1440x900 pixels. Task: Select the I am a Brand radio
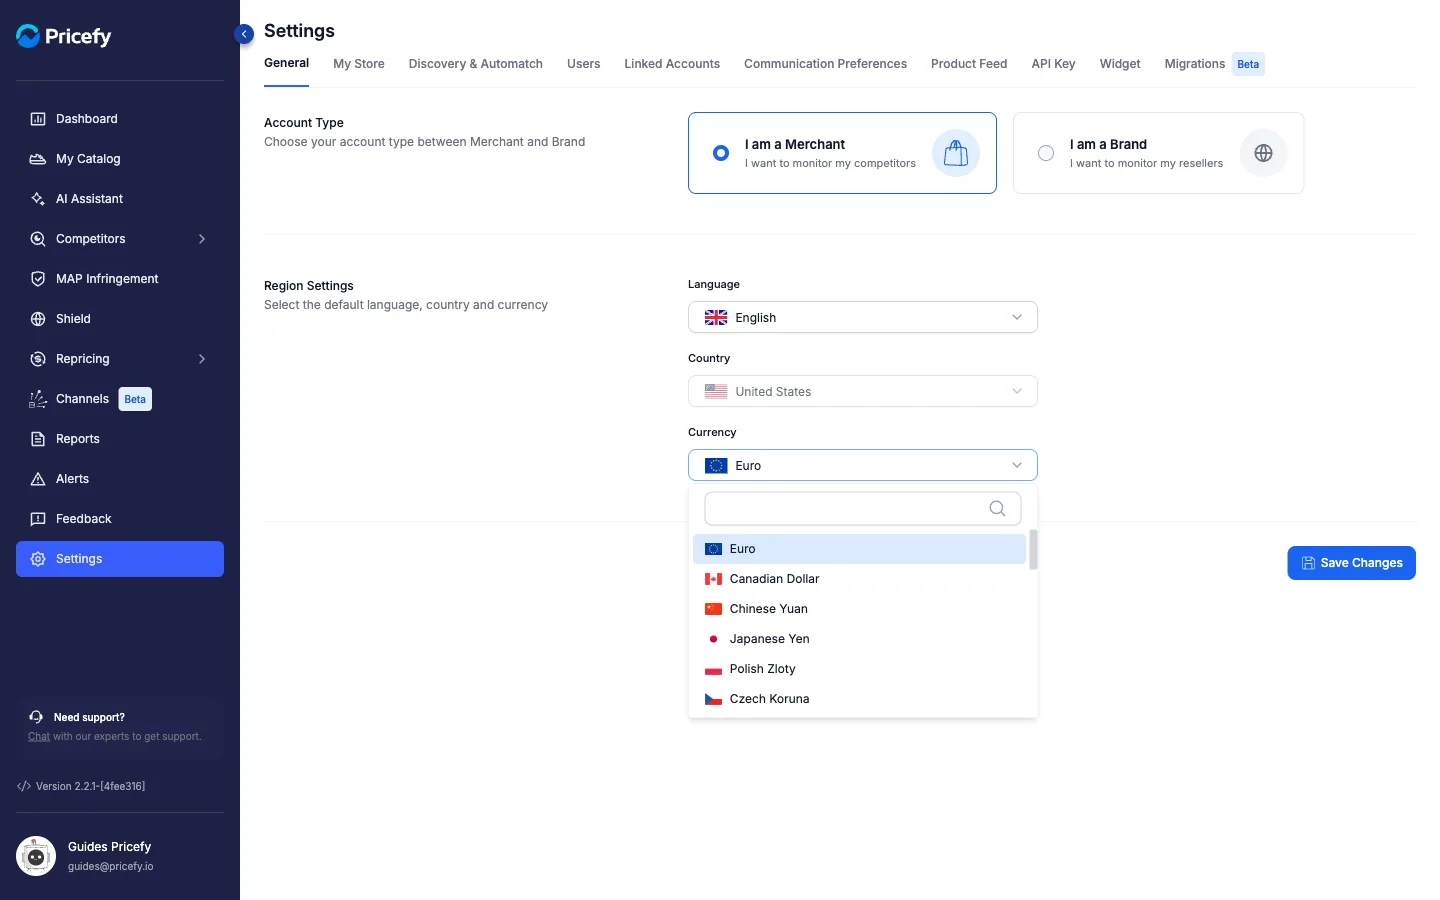1046,153
